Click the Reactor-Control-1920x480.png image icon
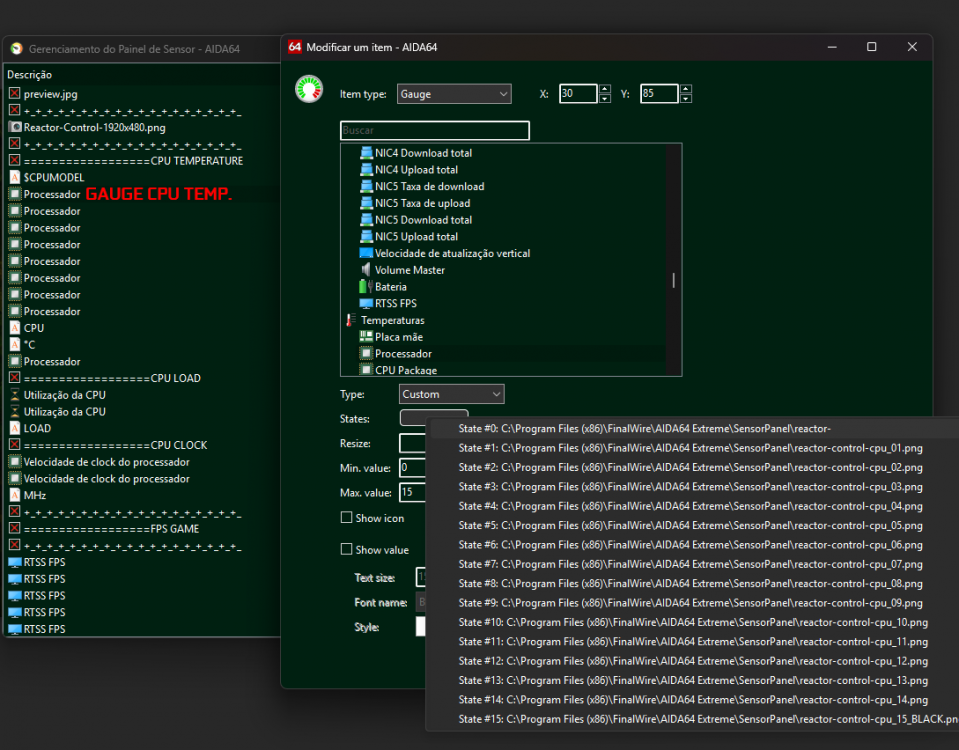This screenshot has width=959, height=750. pos(15,127)
